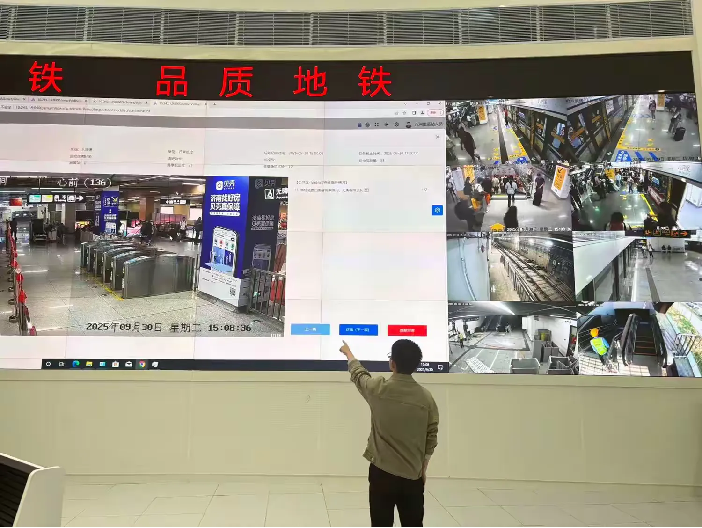Open the top-left CCTV feed showing a platform
Viewport: 702px width, 528px height.
click(508, 133)
